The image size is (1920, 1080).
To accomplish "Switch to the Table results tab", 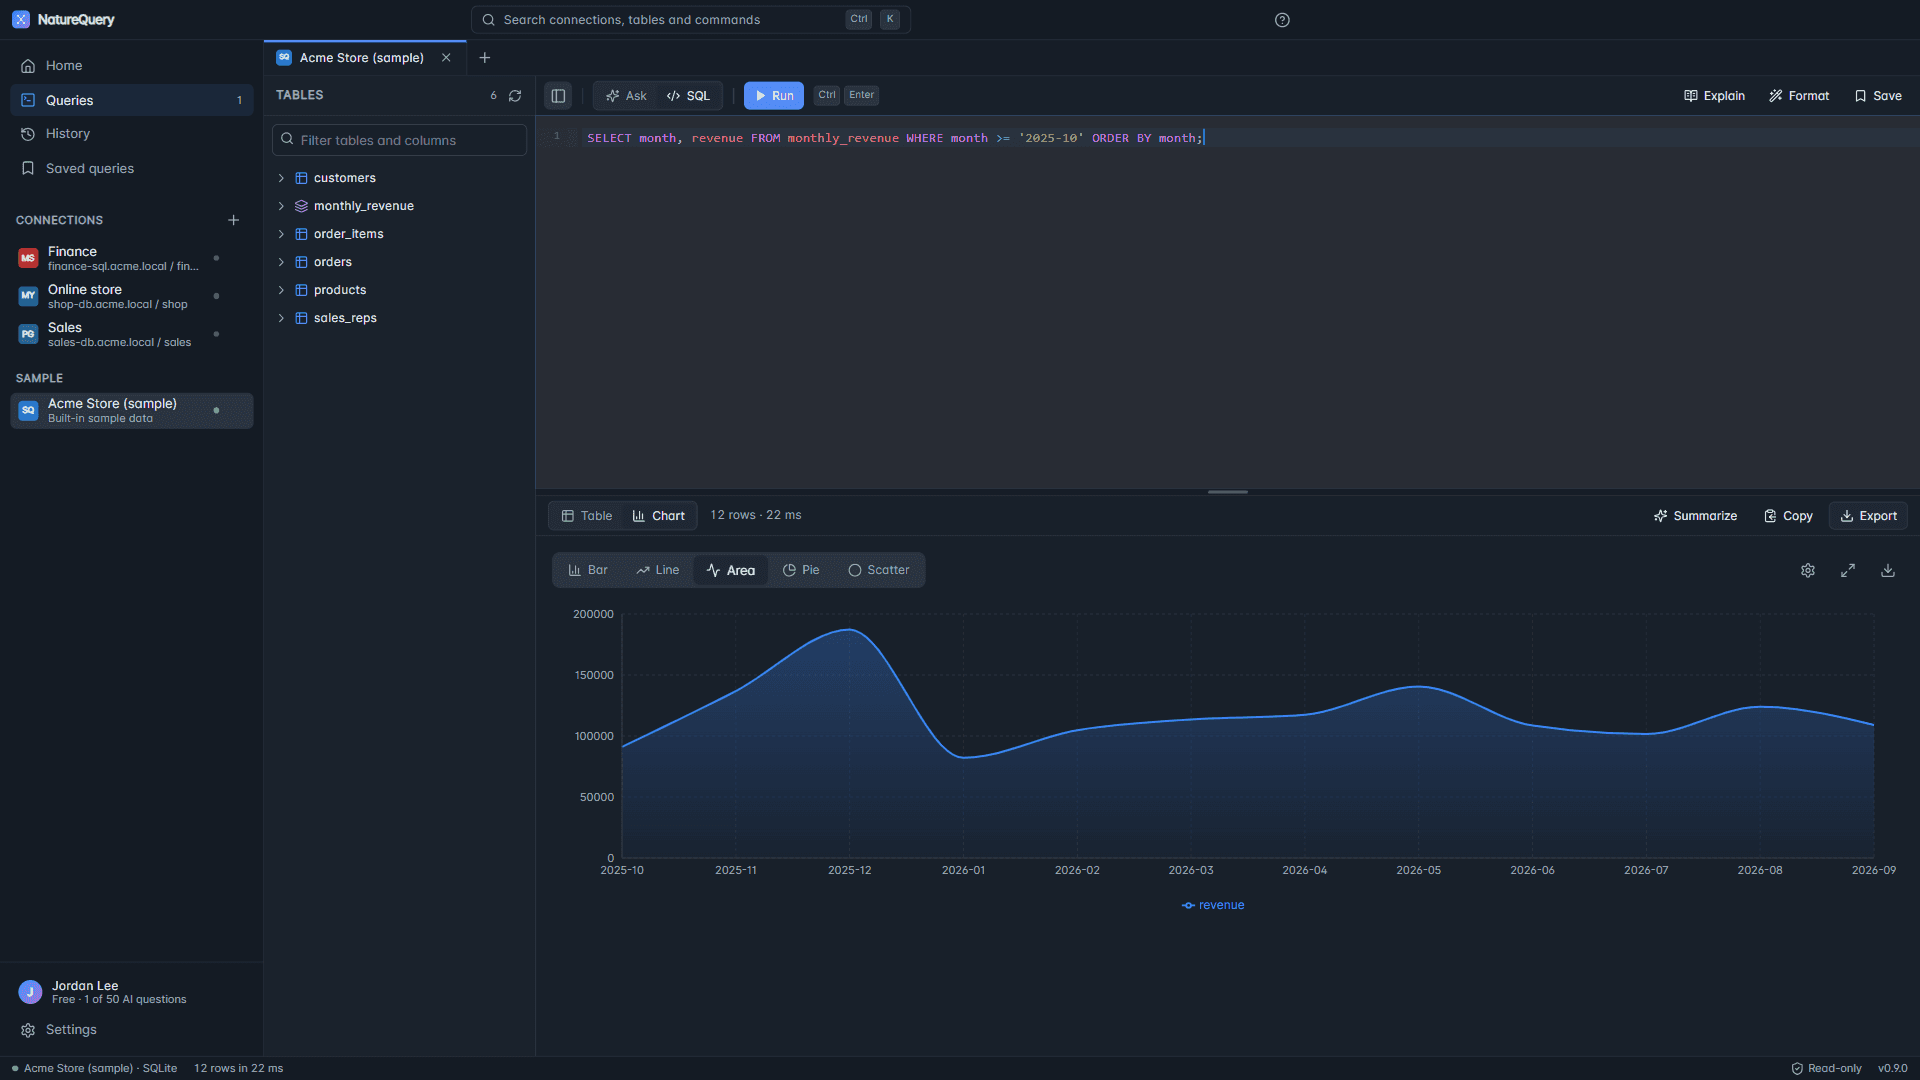I will 587,516.
